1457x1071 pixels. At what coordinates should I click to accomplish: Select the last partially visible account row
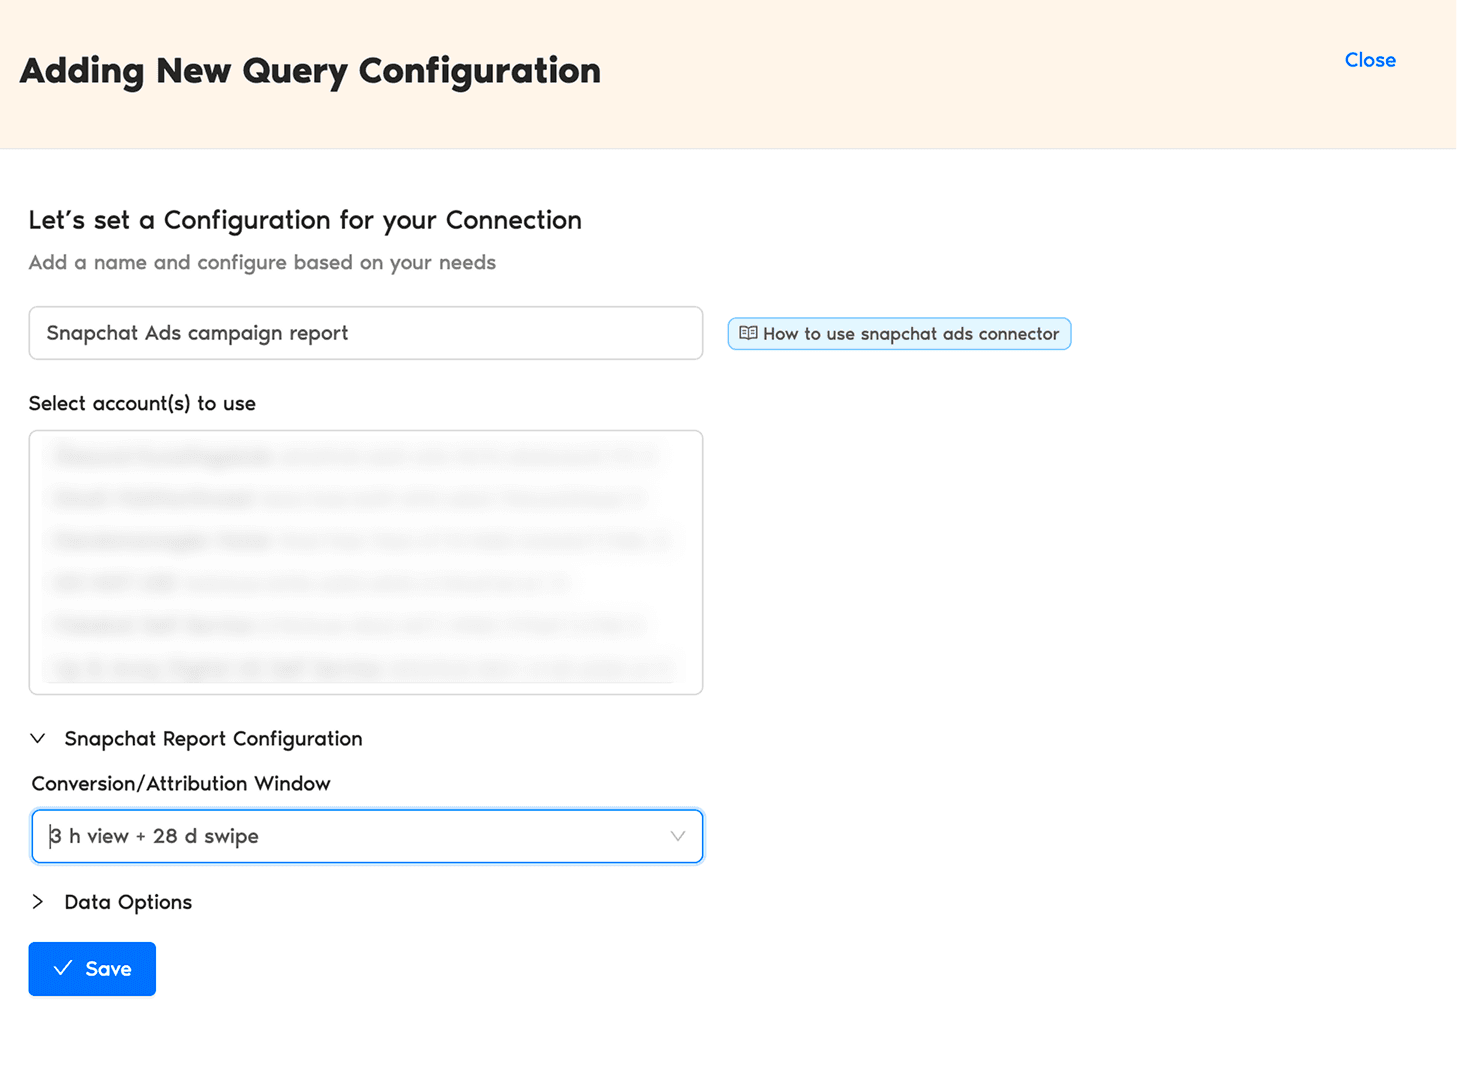[360, 668]
